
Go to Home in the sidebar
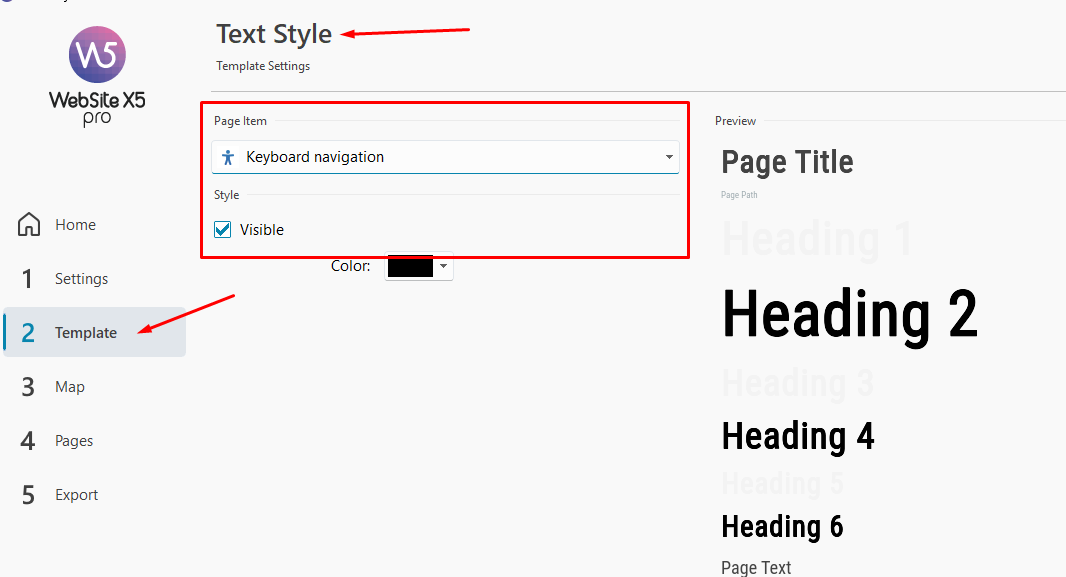[x=94, y=224]
